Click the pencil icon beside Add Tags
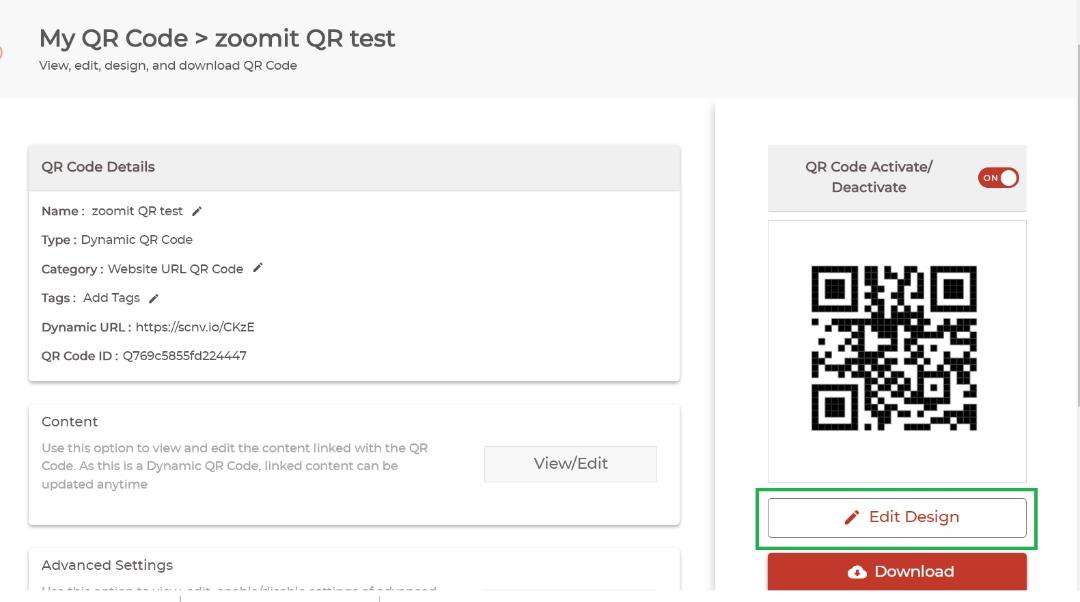 point(154,298)
